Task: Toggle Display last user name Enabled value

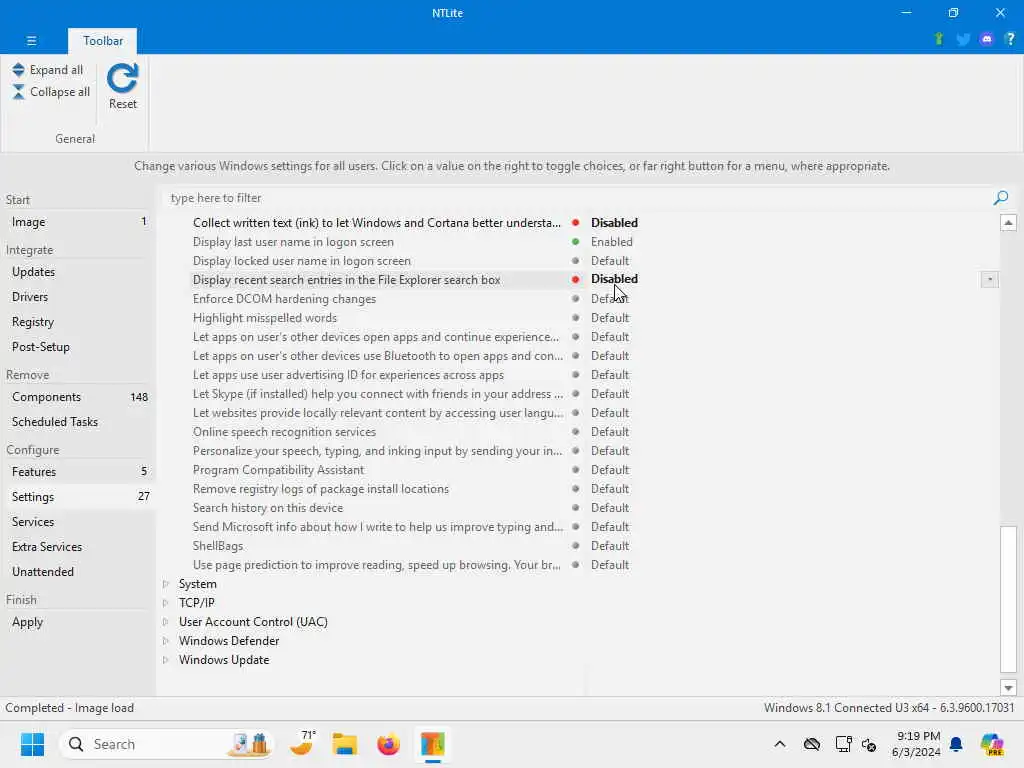Action: (611, 242)
